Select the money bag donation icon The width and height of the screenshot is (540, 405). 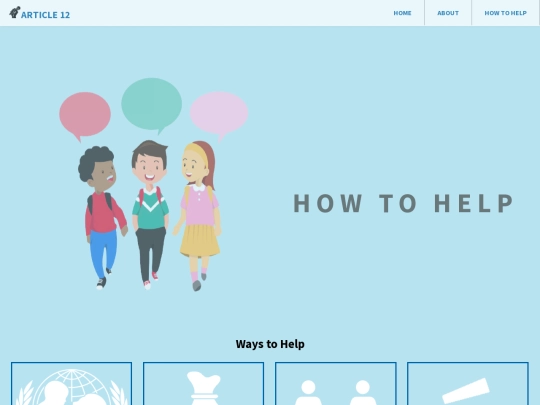tap(204, 388)
